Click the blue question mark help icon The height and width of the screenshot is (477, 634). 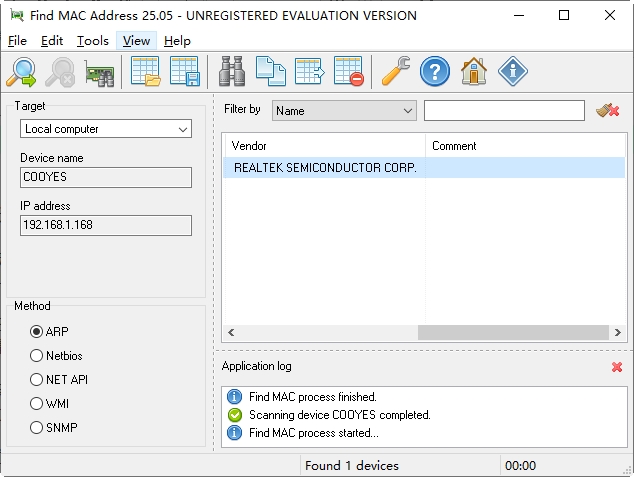tap(435, 72)
